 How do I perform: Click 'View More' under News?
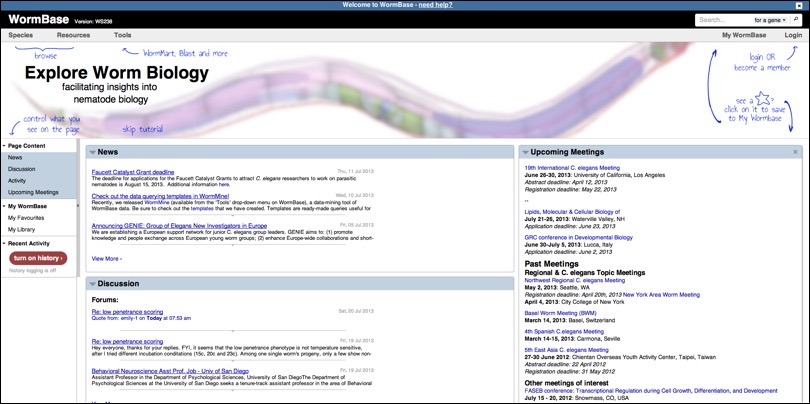click(106, 258)
